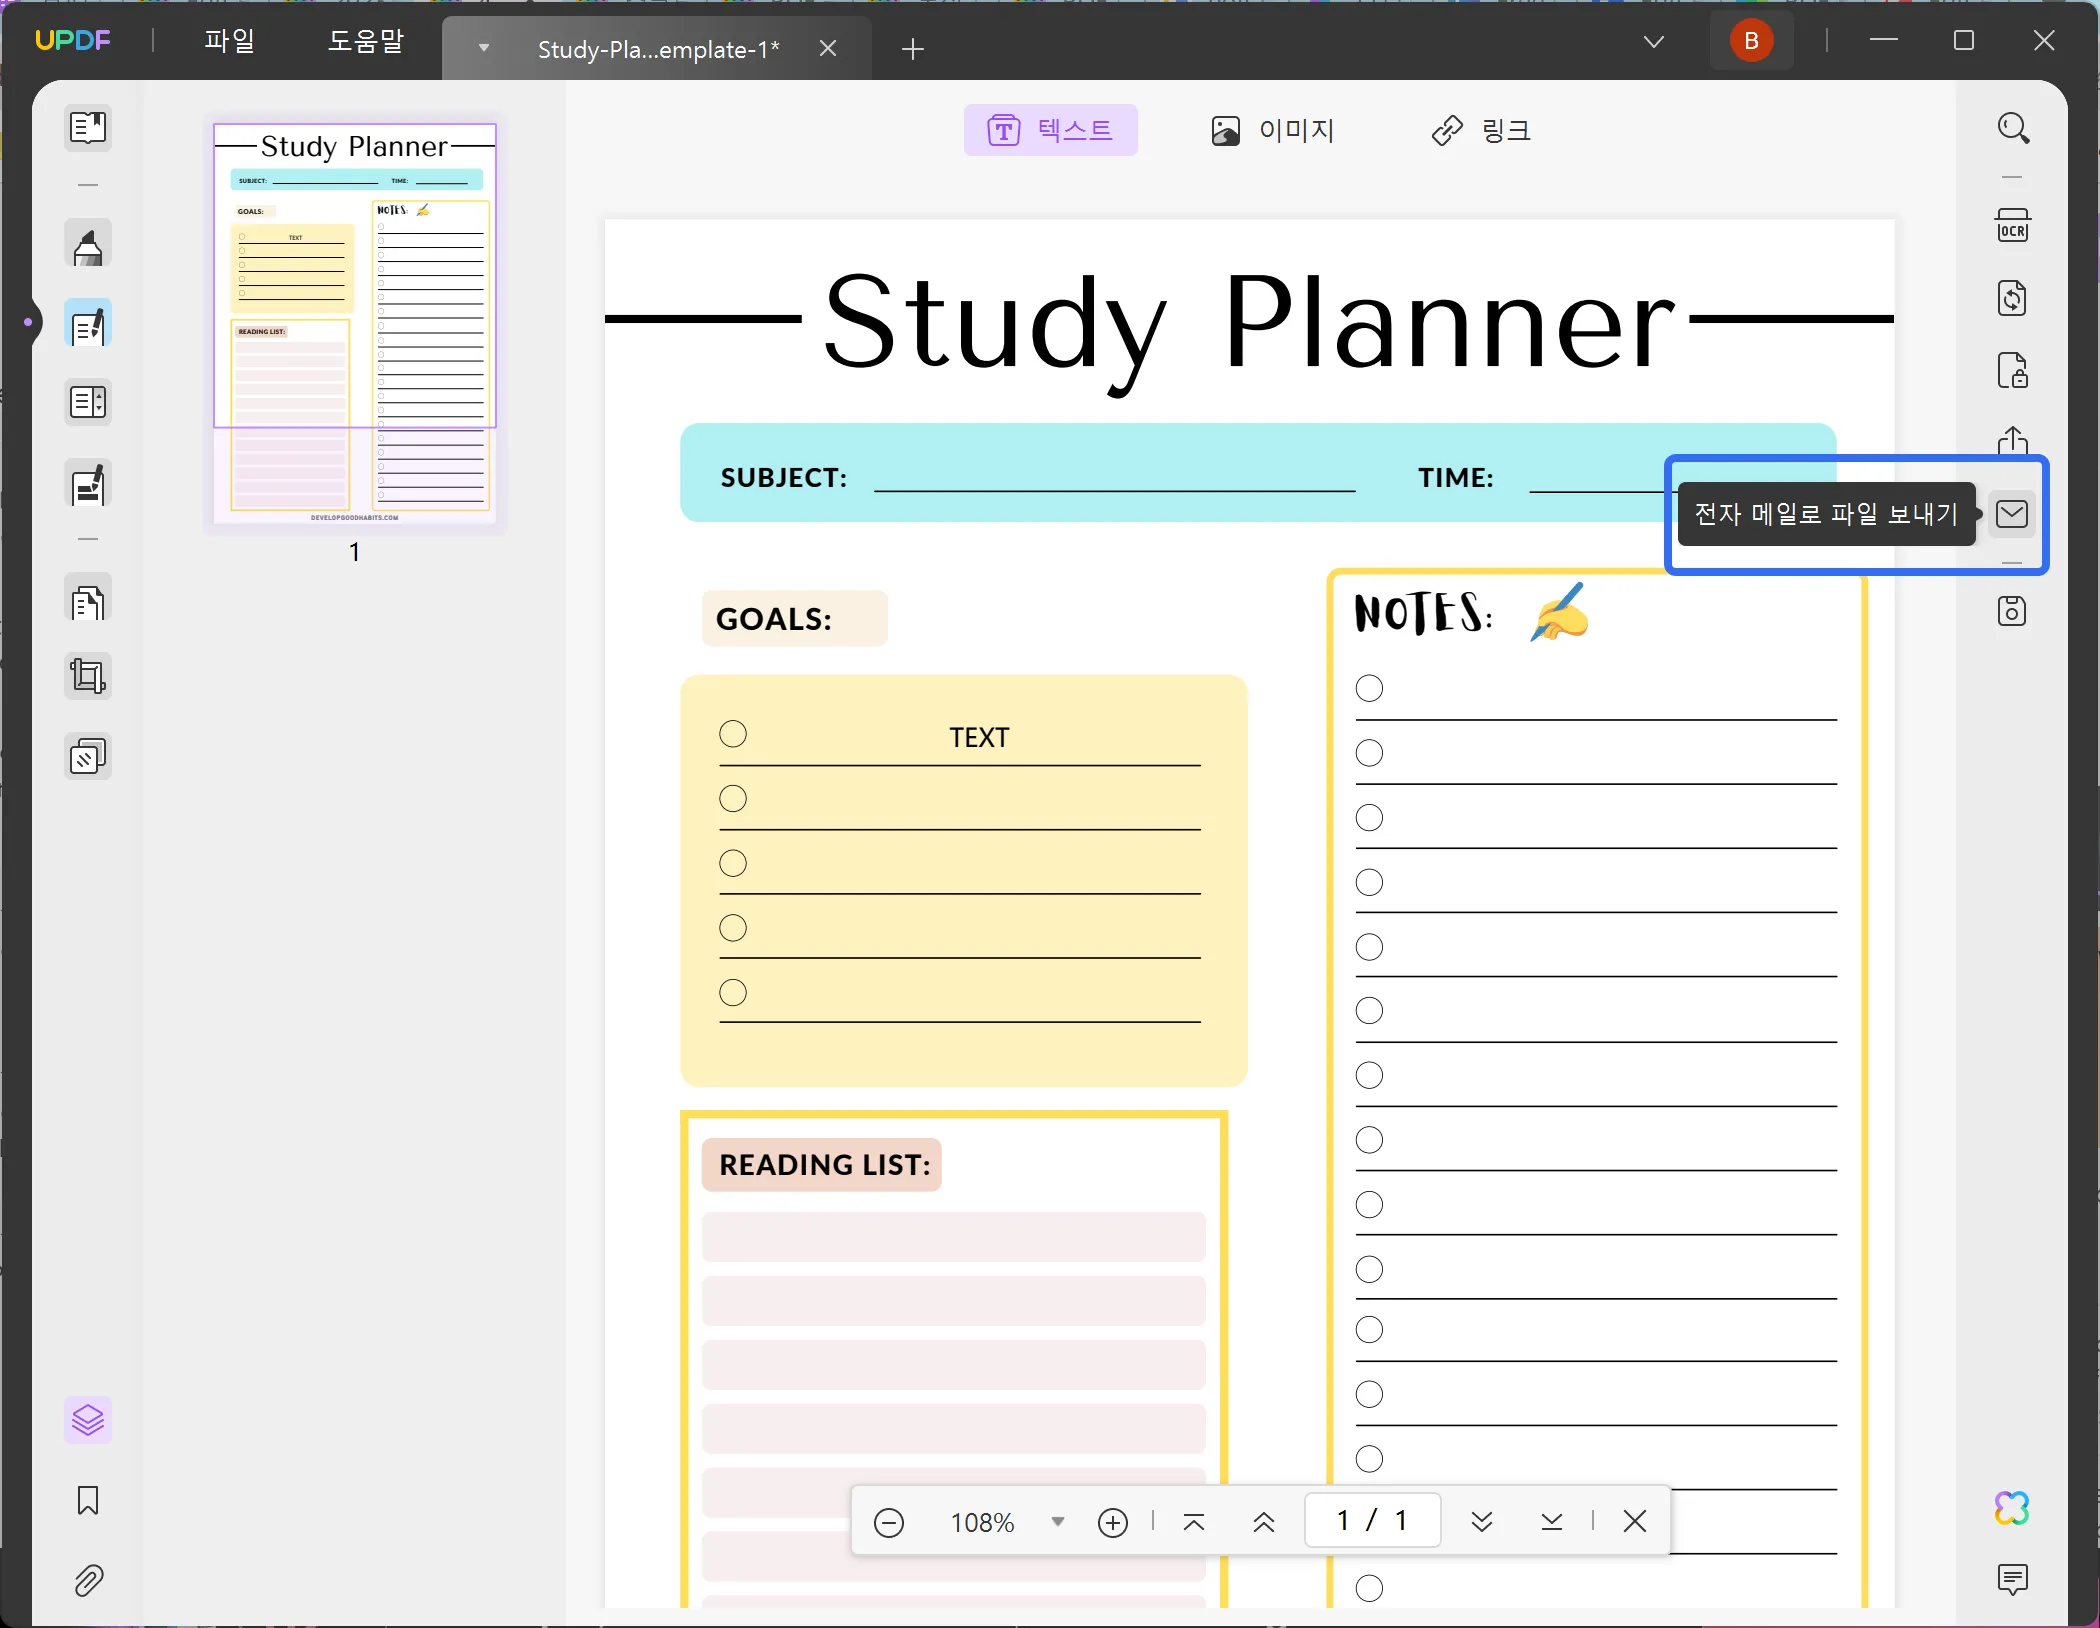Viewport: 2100px width, 1628px height.
Task: Send file by email envelope icon
Action: pyautogui.click(x=2012, y=514)
